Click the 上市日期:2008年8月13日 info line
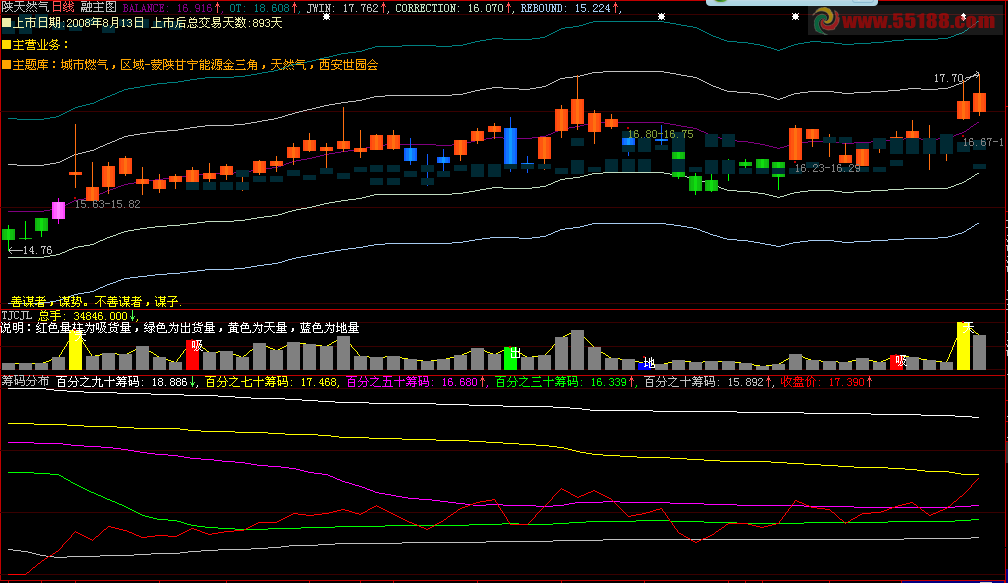This screenshot has height=583, width=1008. coord(142,23)
